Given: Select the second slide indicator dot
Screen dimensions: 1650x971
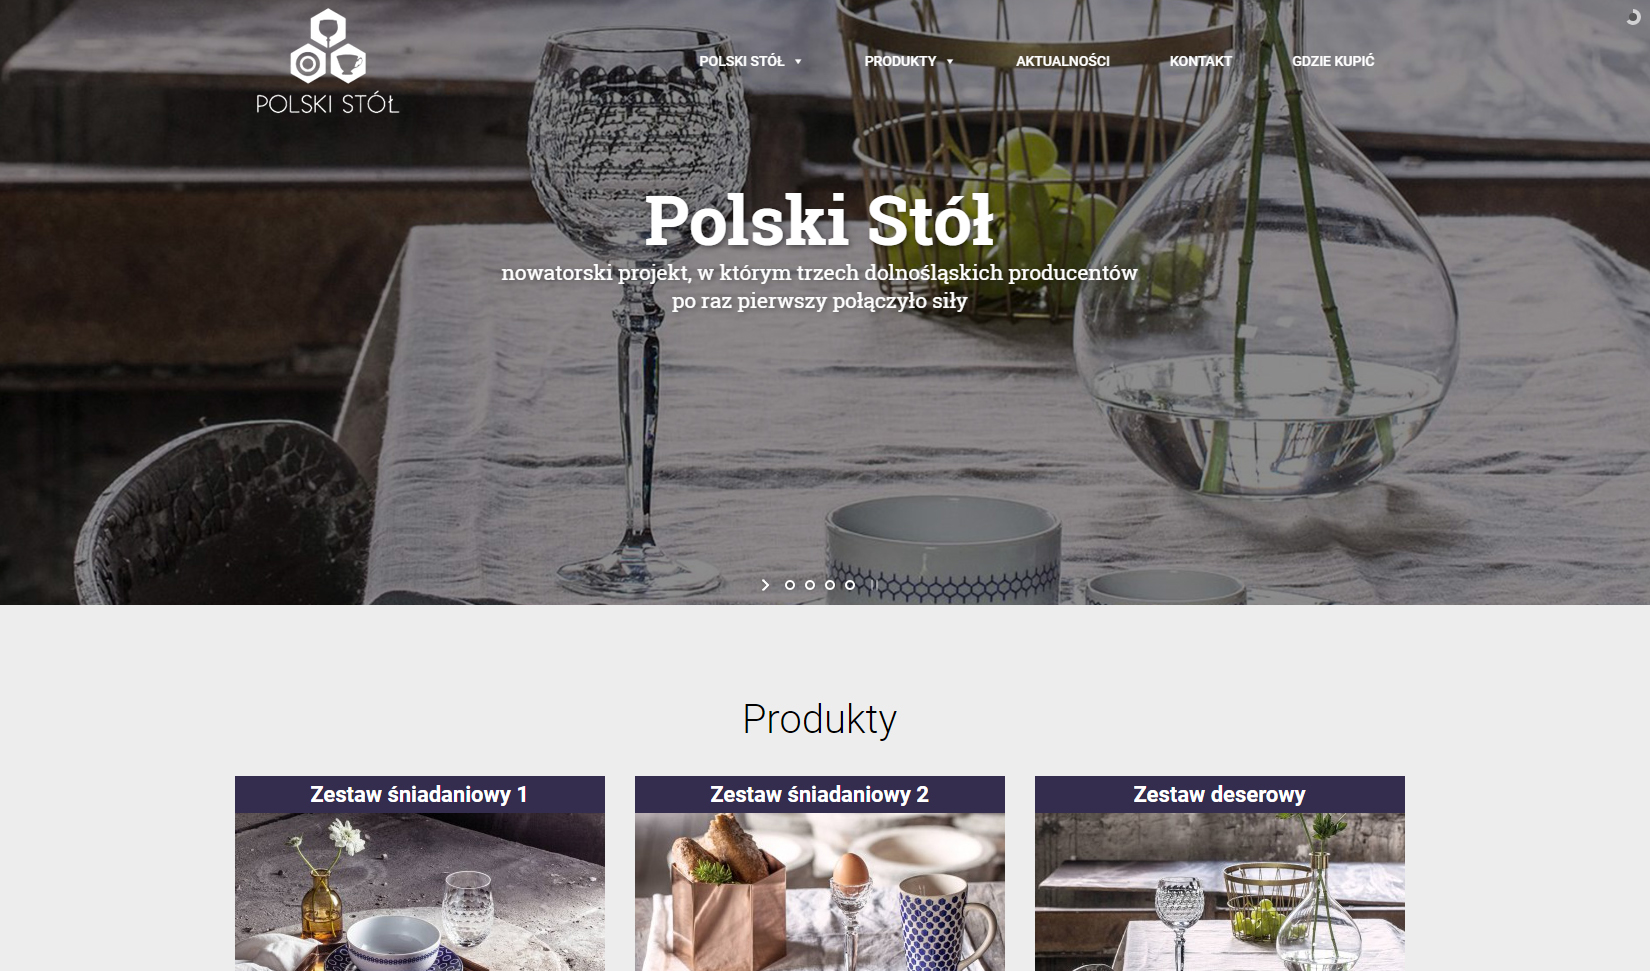Looking at the screenshot, I should (810, 585).
